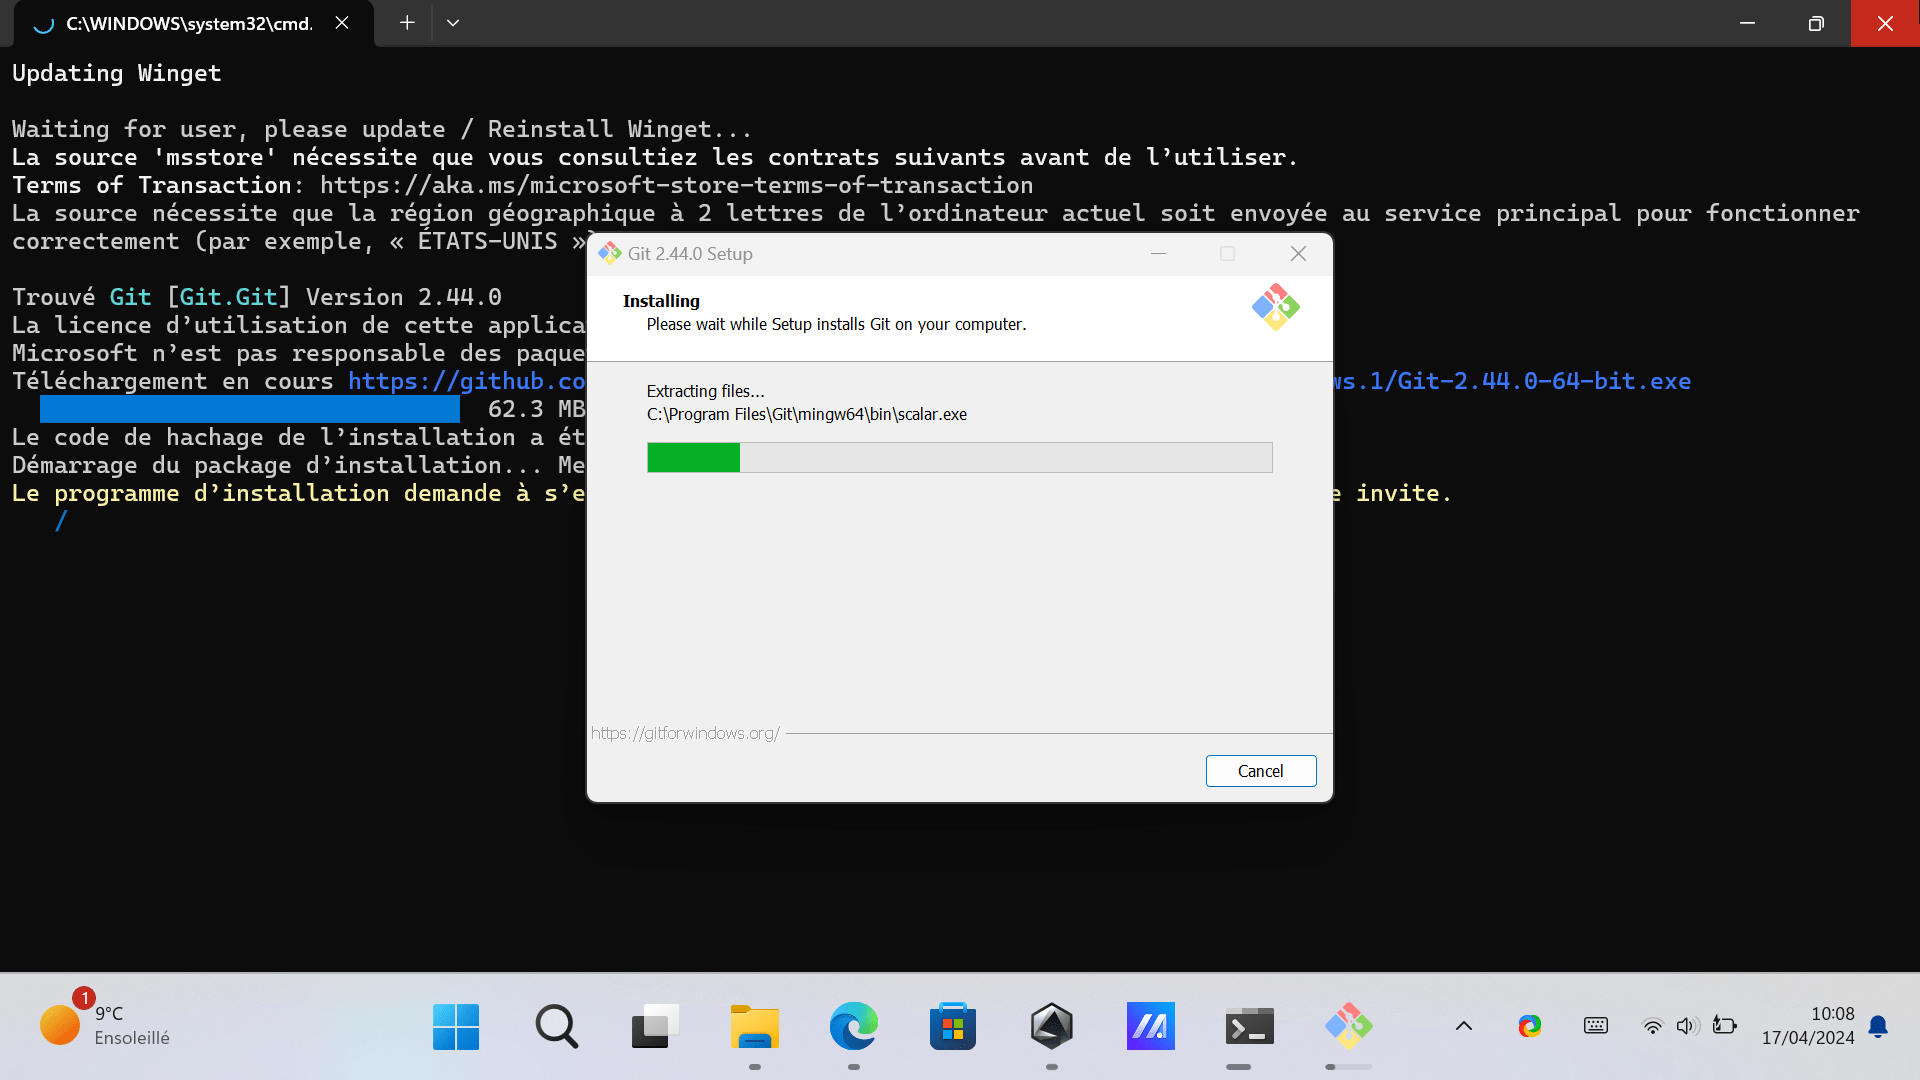Open Task View on taskbar
This screenshot has width=1920, height=1080.
pos(655,1027)
